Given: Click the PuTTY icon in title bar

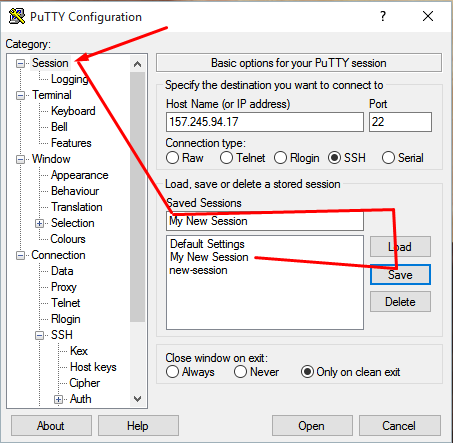Looking at the screenshot, I should point(17,16).
